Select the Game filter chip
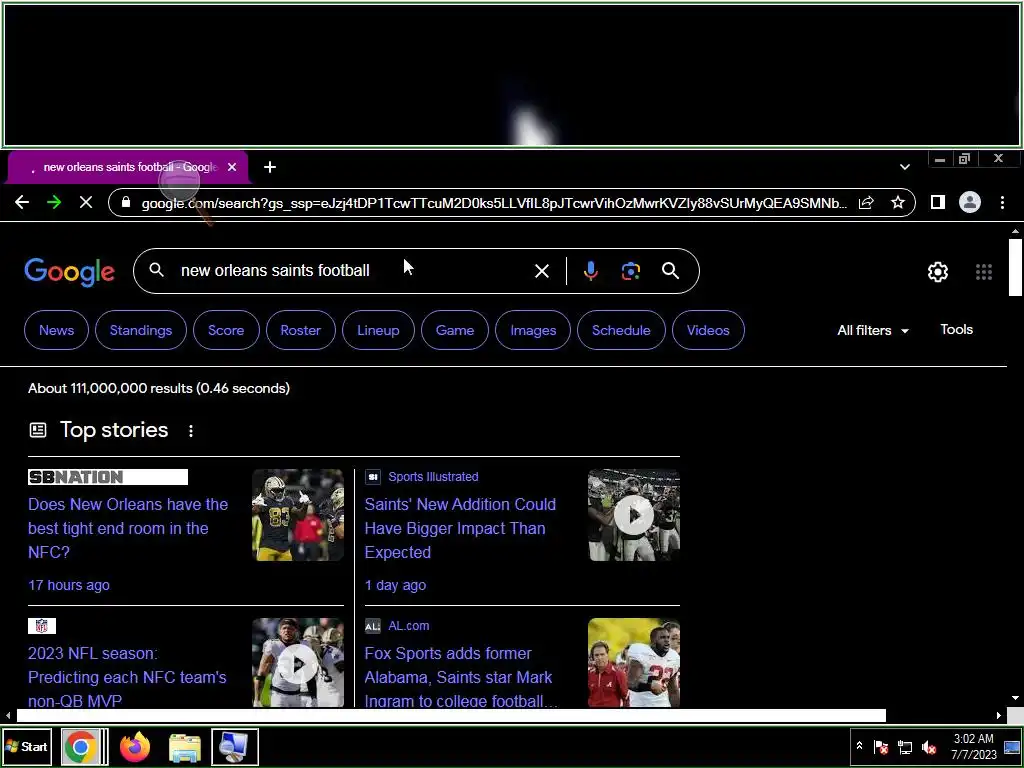This screenshot has width=1024, height=768. (x=455, y=330)
